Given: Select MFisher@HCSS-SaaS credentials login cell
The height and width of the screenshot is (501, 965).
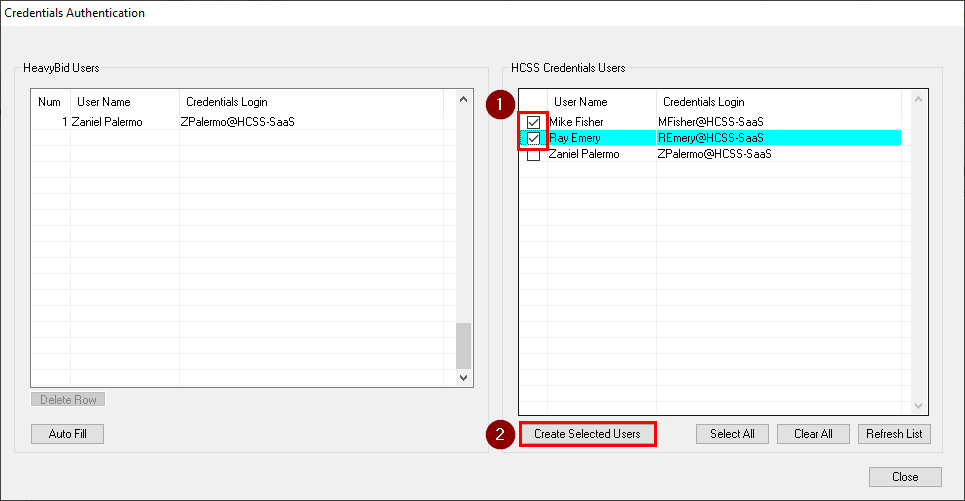Looking at the screenshot, I should tap(710, 122).
